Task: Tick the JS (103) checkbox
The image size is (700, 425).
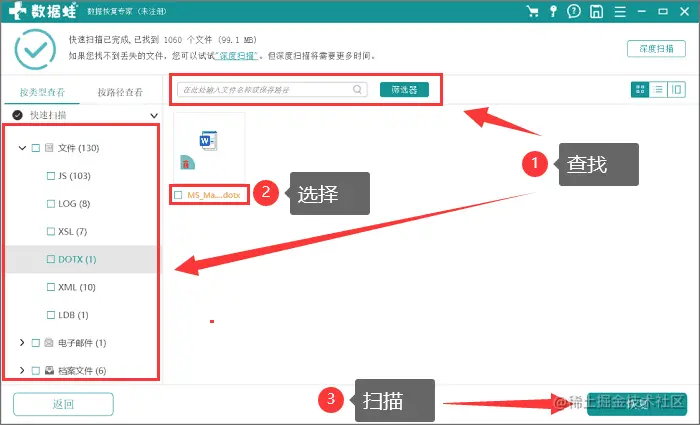Action: pos(51,176)
